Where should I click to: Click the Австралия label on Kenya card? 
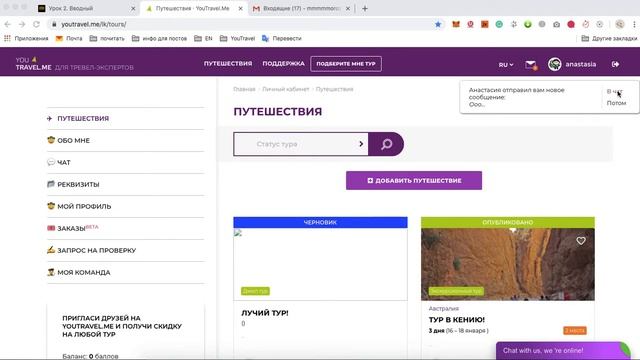click(x=444, y=309)
